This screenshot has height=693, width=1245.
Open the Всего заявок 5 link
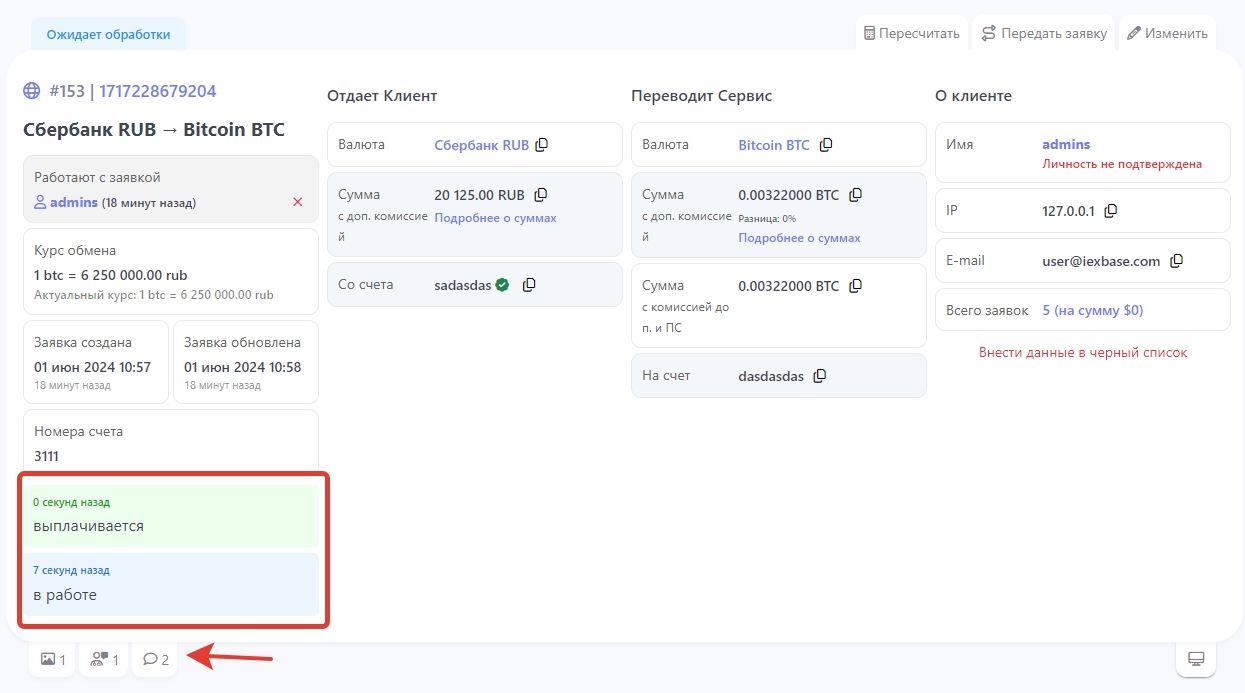[1092, 310]
